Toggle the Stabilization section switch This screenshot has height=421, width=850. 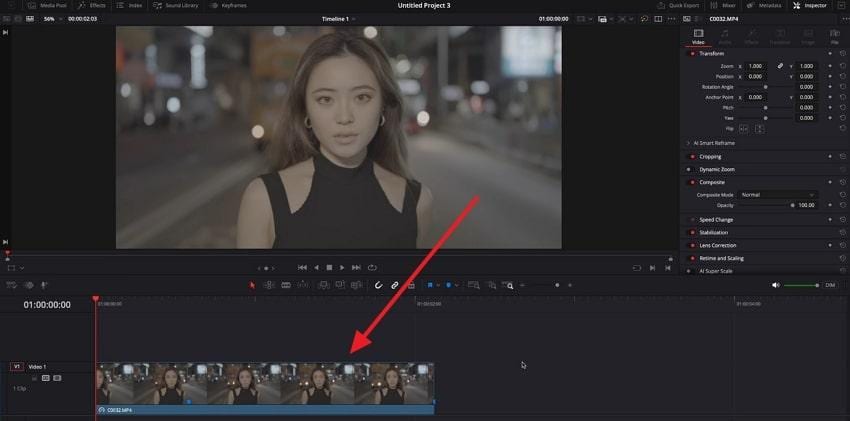pyautogui.click(x=692, y=232)
